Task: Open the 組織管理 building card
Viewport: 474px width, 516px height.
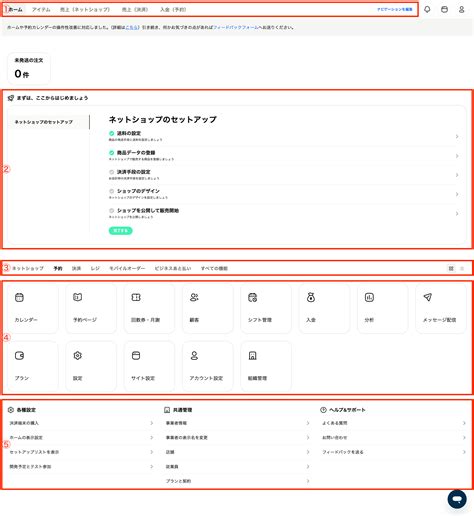Action: tap(266, 366)
